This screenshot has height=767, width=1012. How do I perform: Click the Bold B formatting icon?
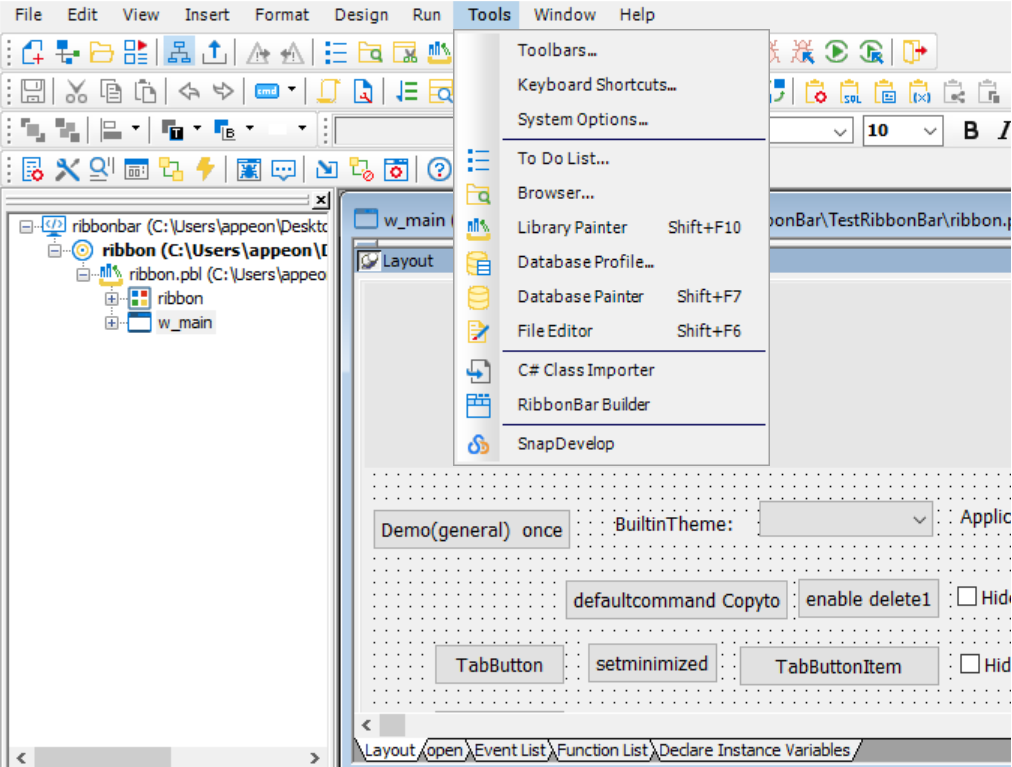click(x=970, y=131)
